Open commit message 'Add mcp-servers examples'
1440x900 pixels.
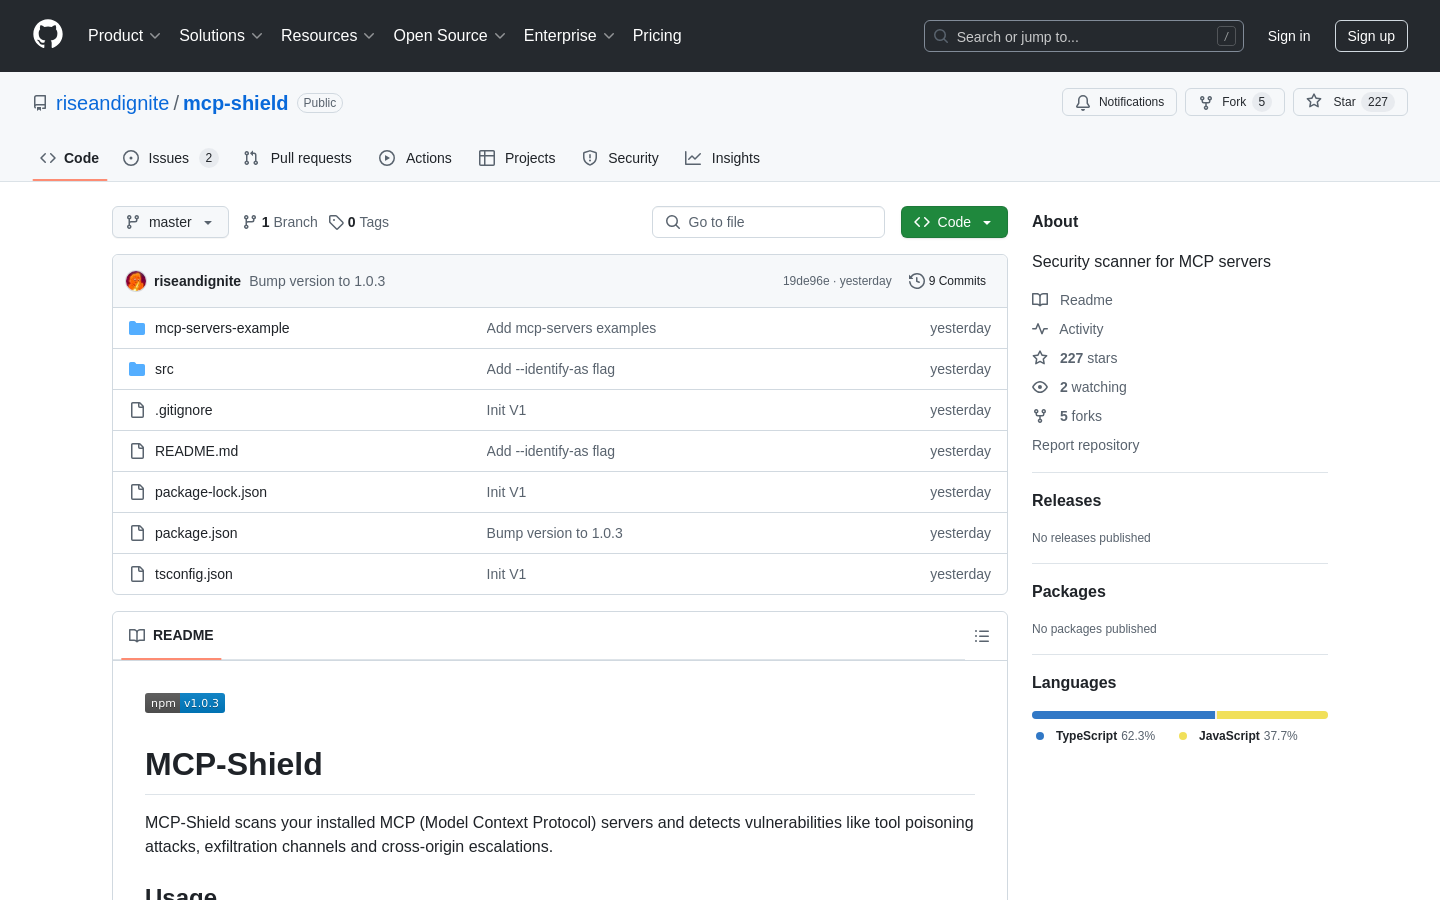[x=571, y=328]
